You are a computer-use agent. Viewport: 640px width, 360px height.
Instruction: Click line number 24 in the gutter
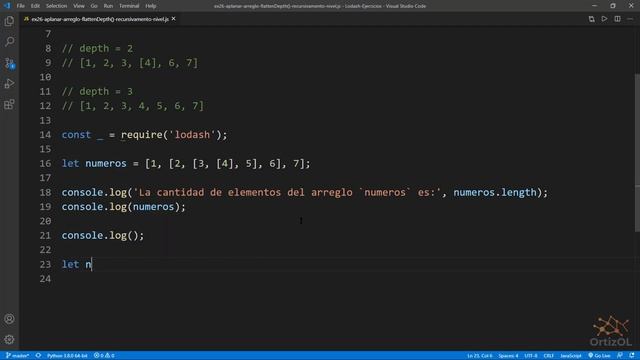(x=45, y=279)
